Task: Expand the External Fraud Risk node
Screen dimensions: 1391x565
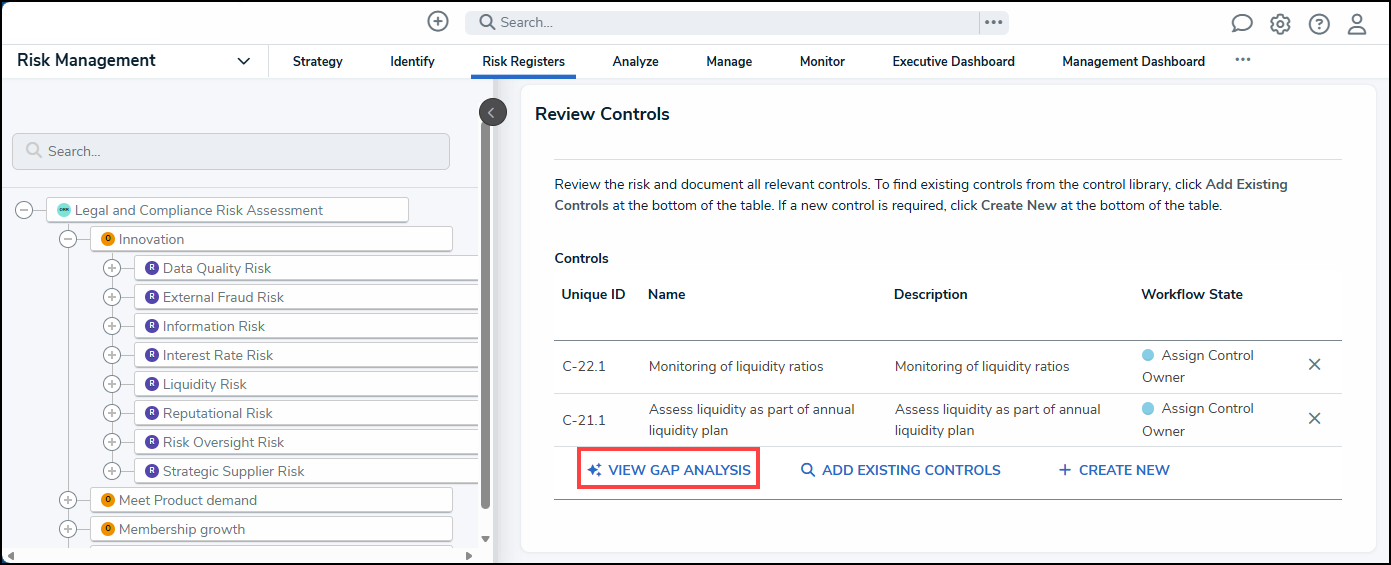Action: pos(112,297)
